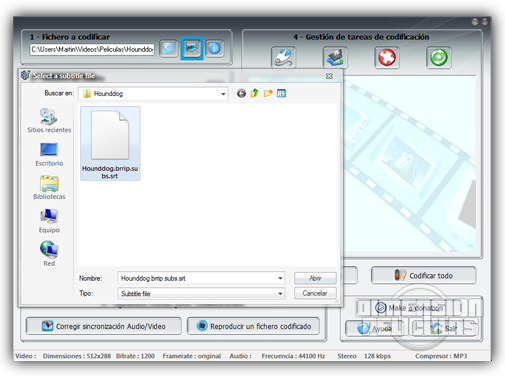This screenshot has width=505, height=378.
Task: Open Ayuda help button
Action: 374,329
